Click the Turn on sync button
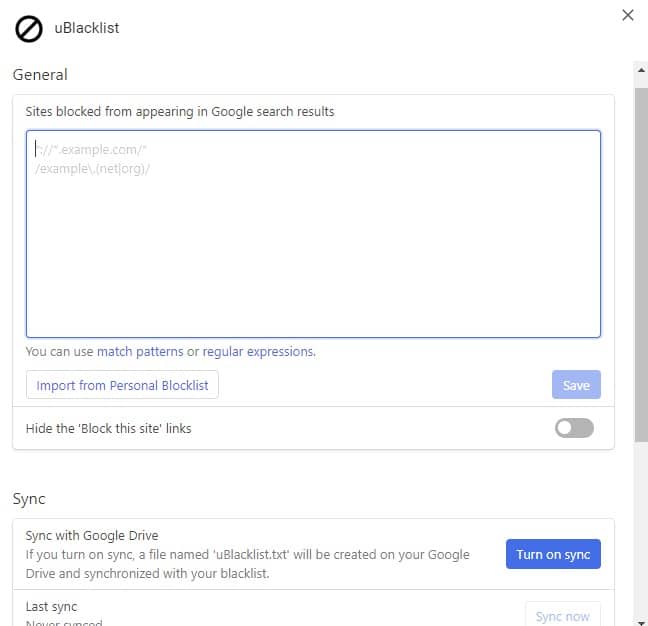 tap(553, 554)
